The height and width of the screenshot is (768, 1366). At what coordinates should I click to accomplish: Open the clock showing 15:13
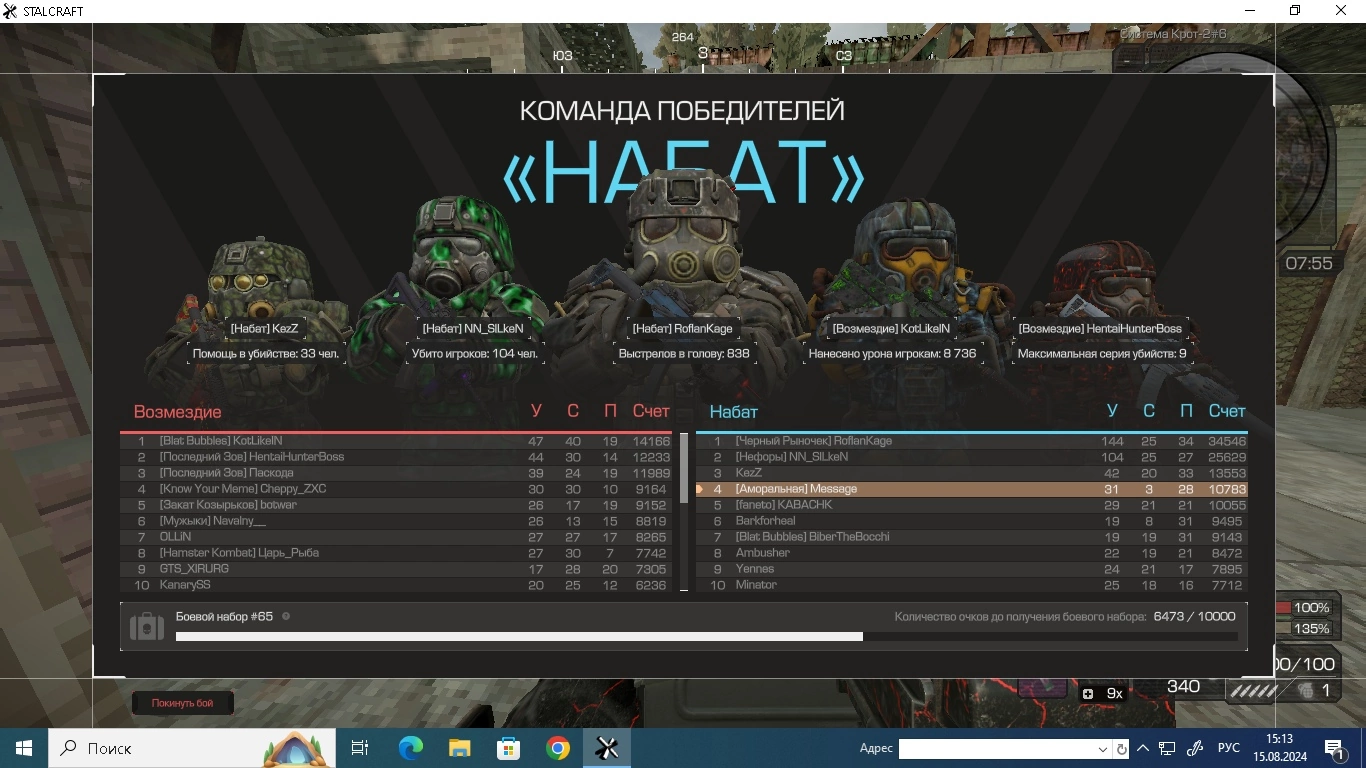coord(1279,748)
